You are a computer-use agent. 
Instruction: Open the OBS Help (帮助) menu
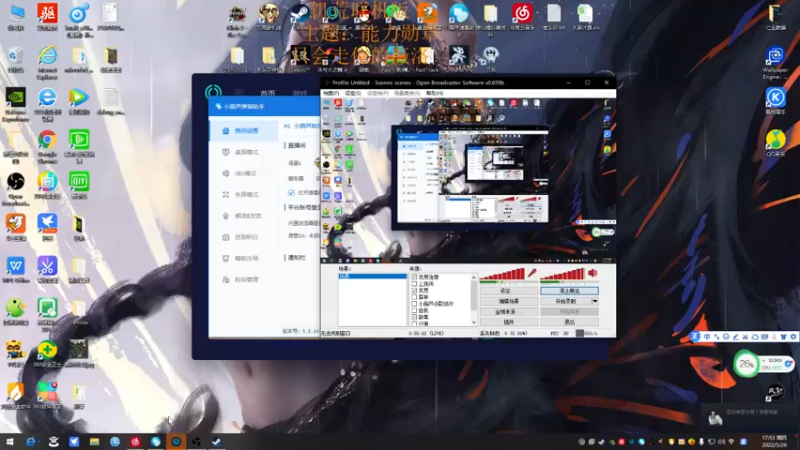coord(435,93)
